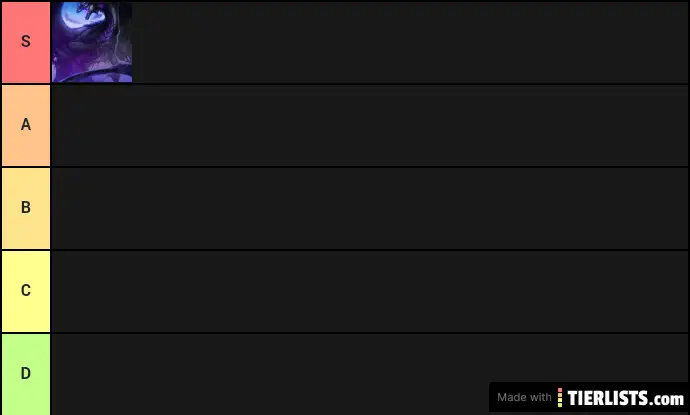Select the yellow C tier label
690x415 pixels.
26,291
